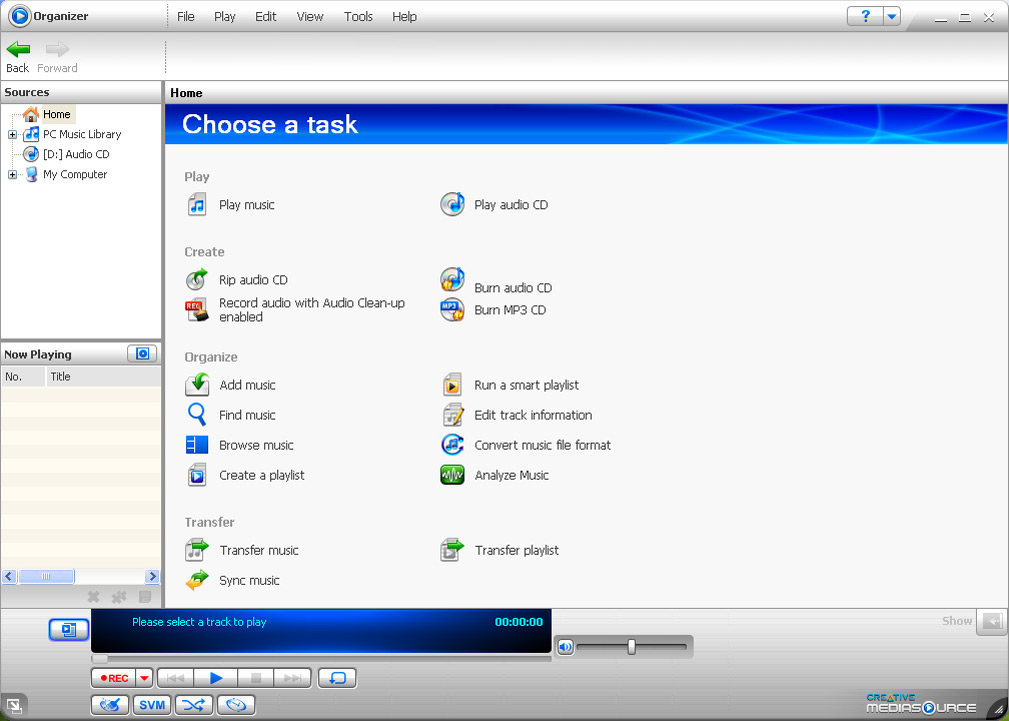
Task: Click the Edit track information icon
Action: pos(452,415)
